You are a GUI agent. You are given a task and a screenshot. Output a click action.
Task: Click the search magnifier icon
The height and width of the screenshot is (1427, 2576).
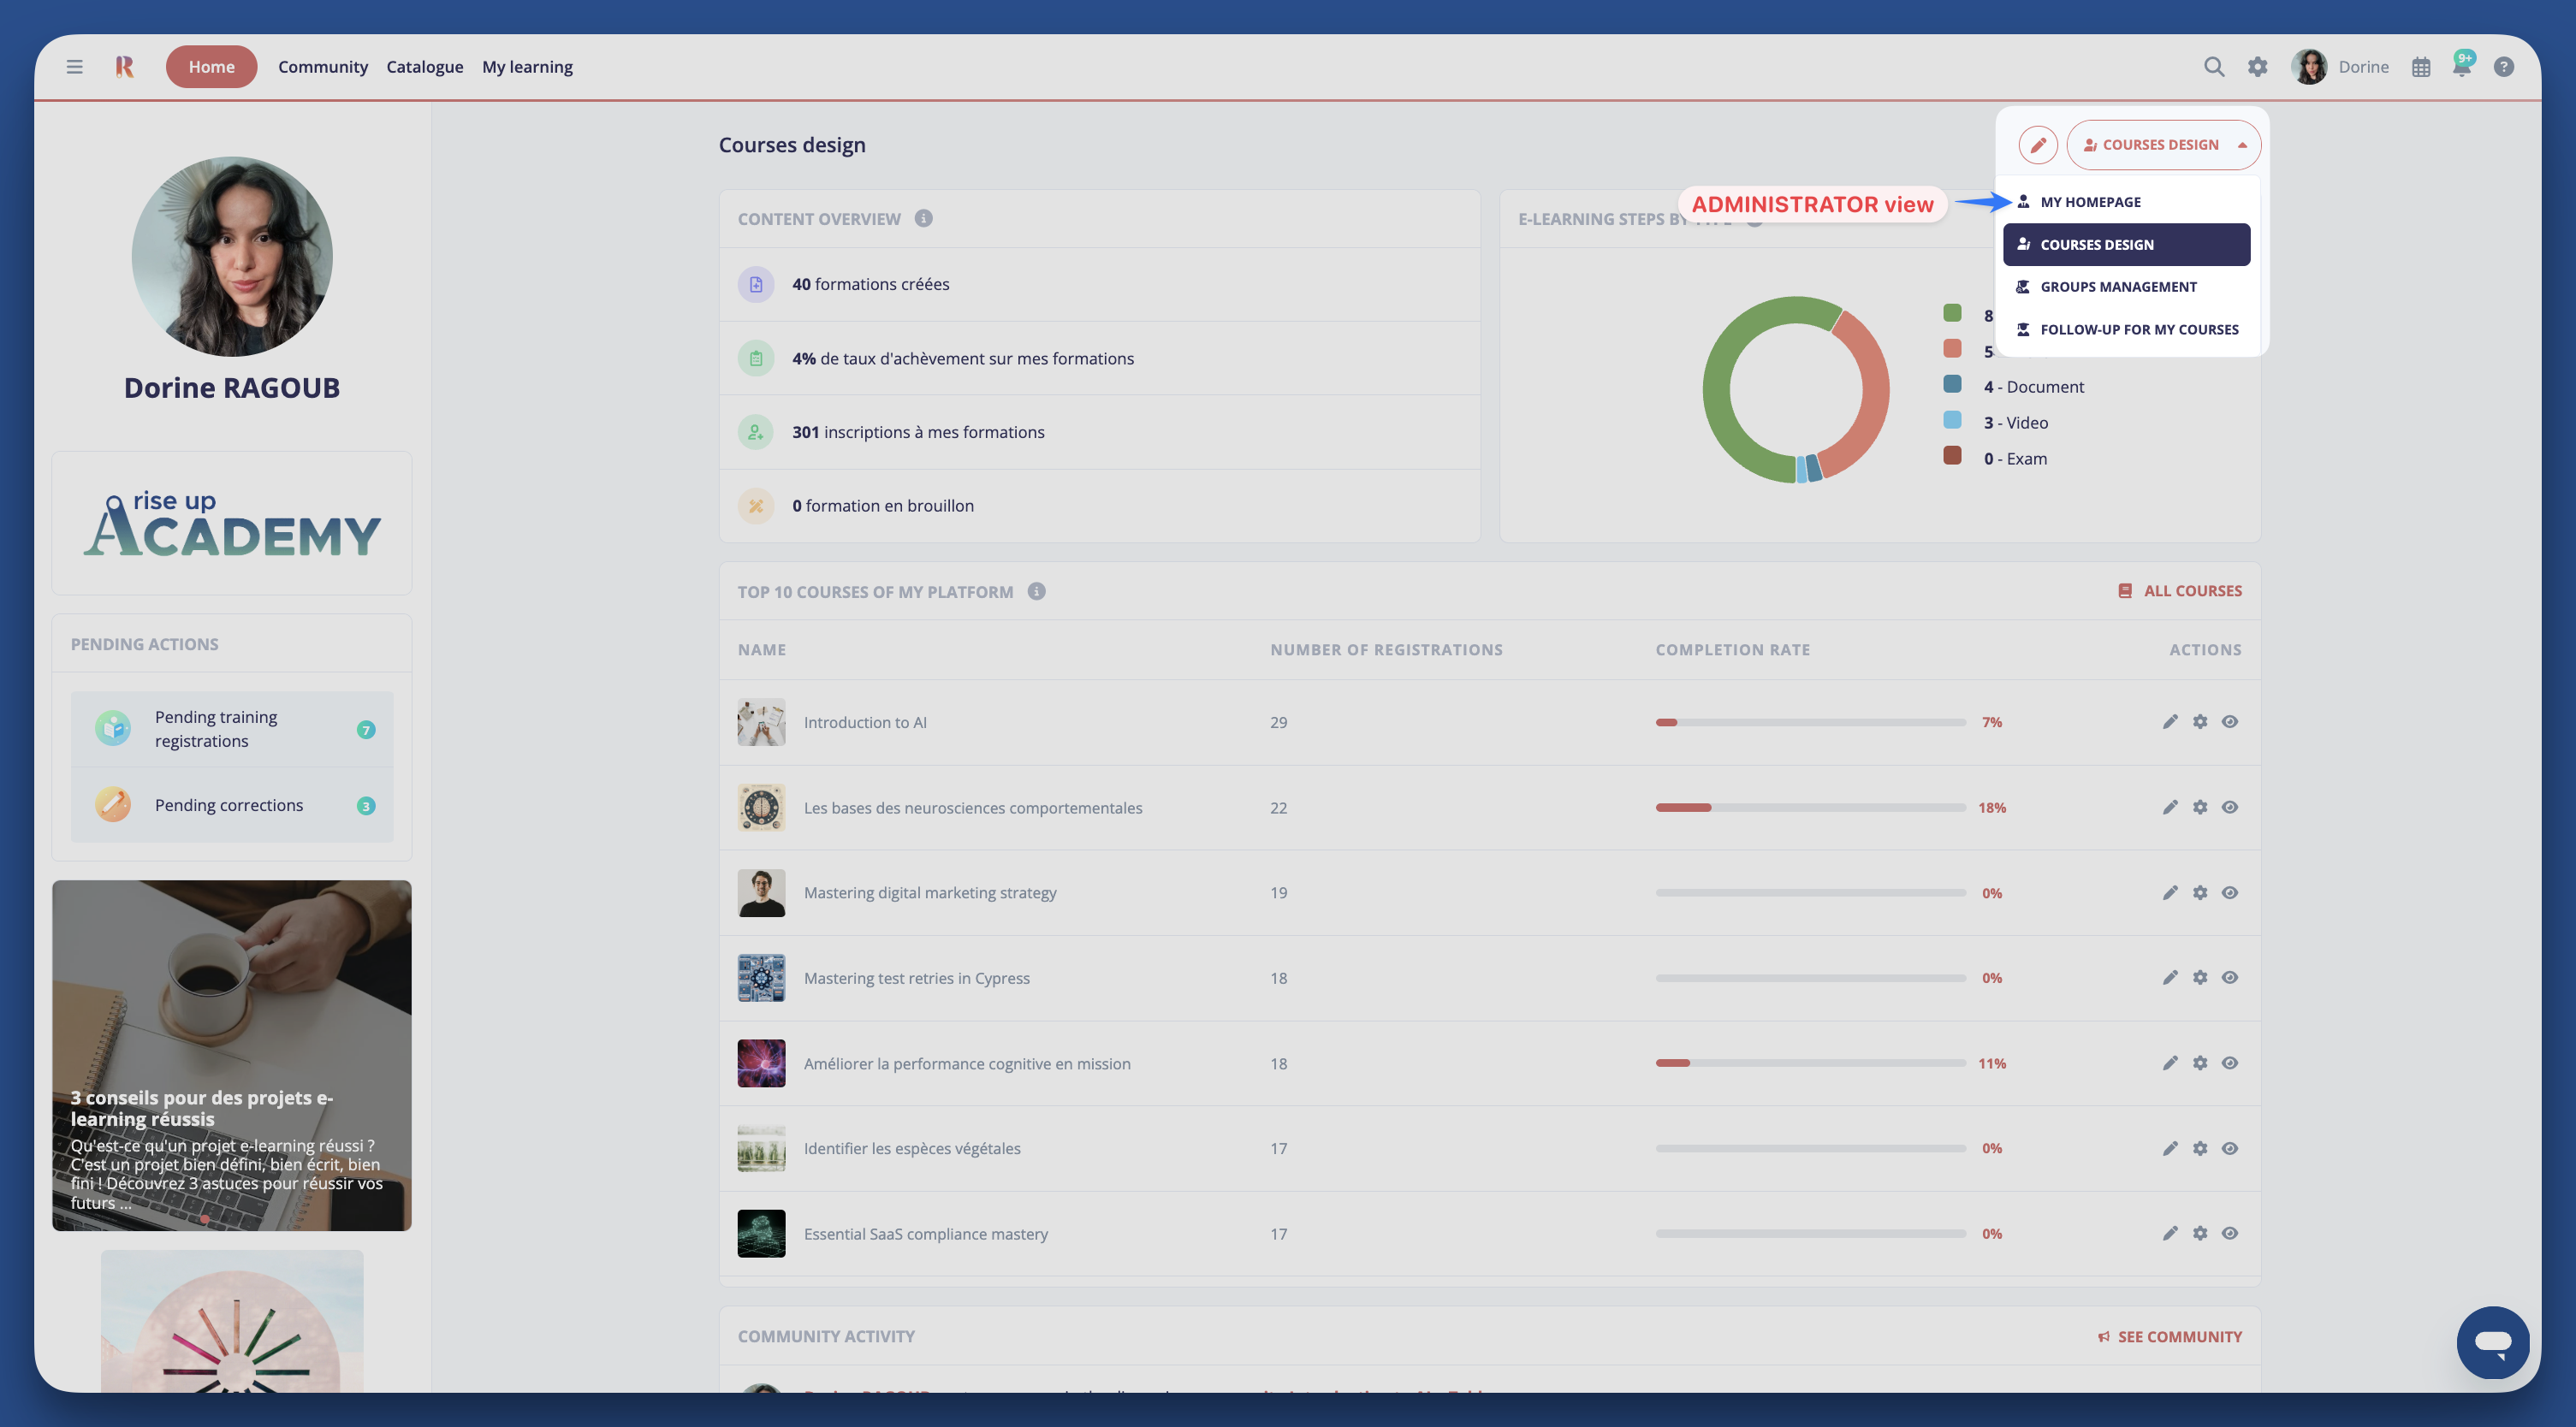point(2213,67)
